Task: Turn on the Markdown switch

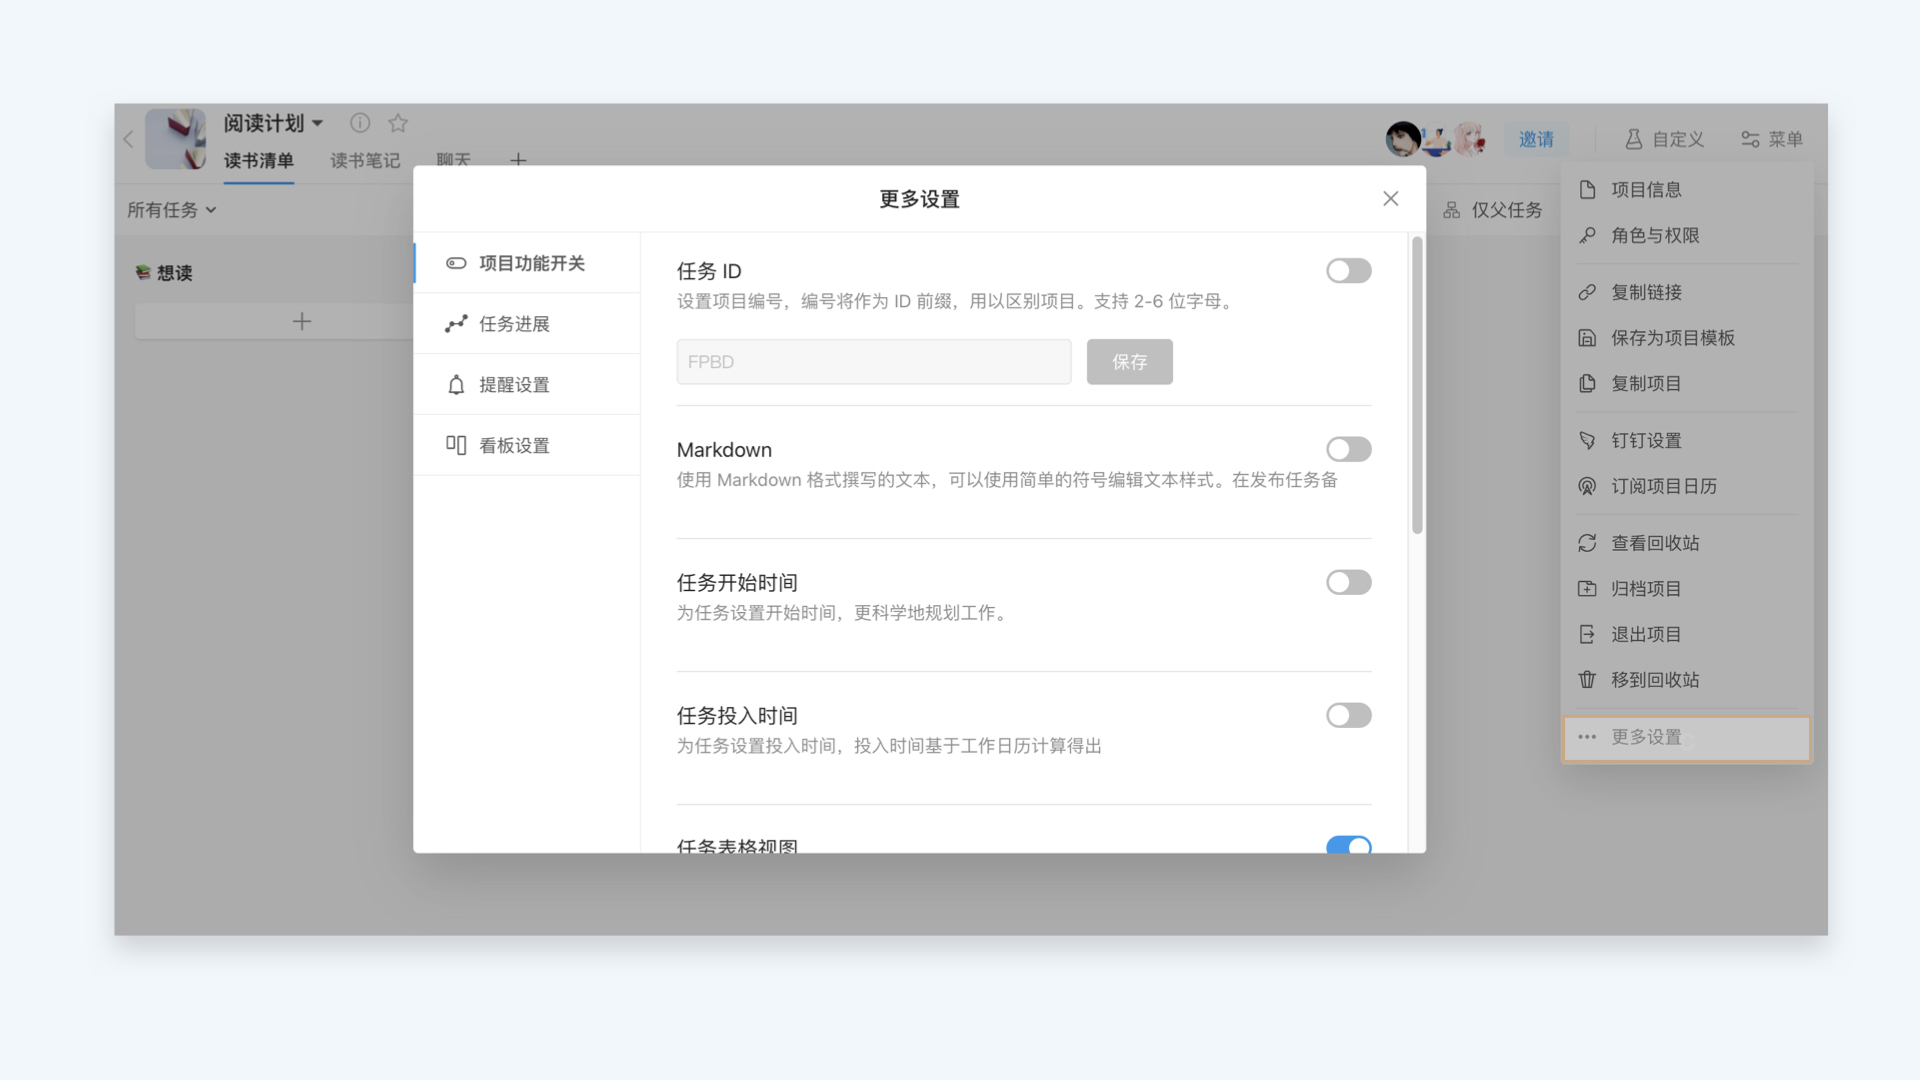Action: pyautogui.click(x=1348, y=450)
